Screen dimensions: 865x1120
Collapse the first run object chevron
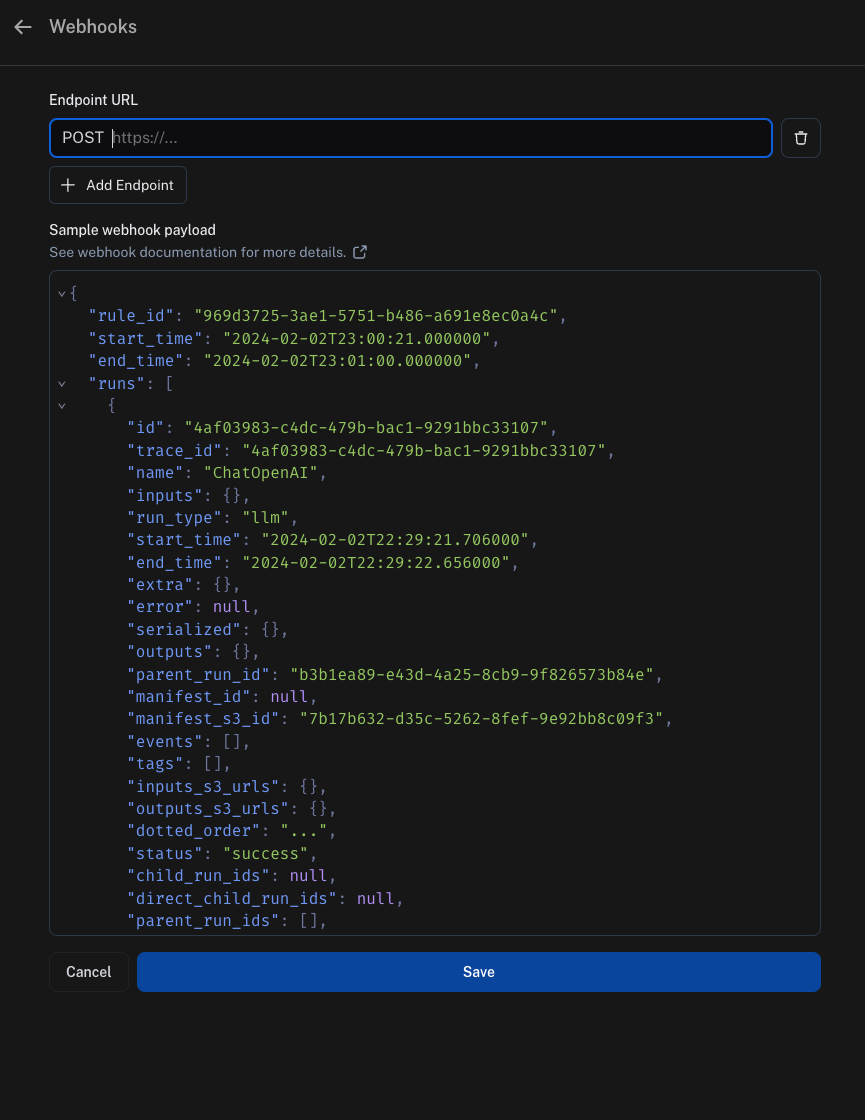pyautogui.click(x=62, y=406)
